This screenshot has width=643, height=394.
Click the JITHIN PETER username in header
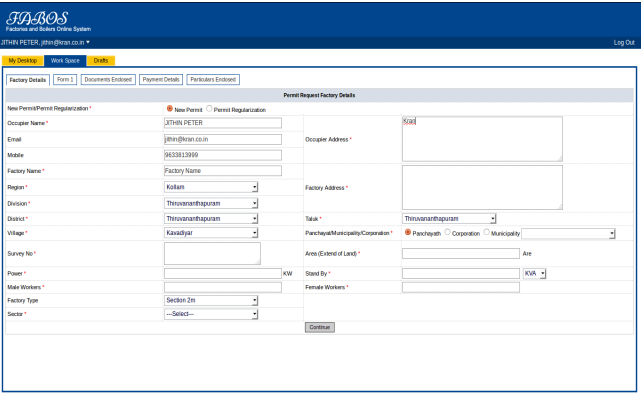[x=20, y=43]
